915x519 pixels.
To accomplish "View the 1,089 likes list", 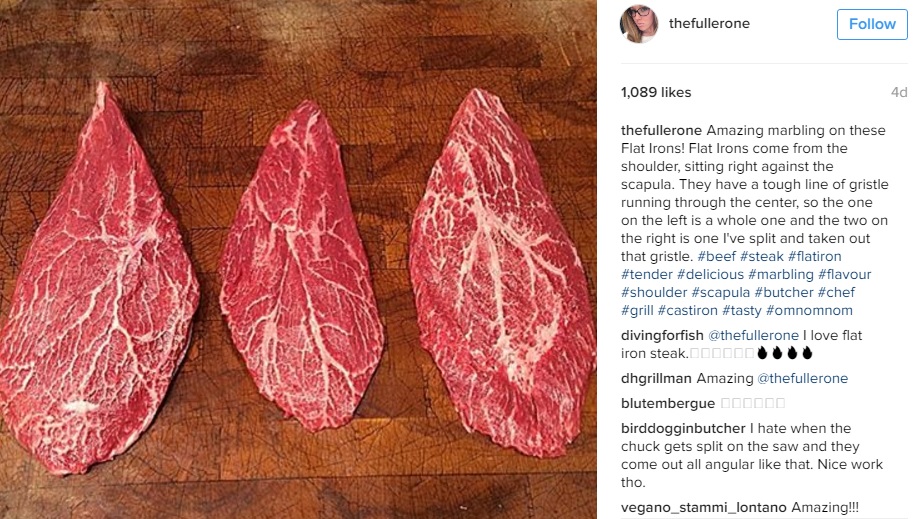I will click(x=656, y=93).
